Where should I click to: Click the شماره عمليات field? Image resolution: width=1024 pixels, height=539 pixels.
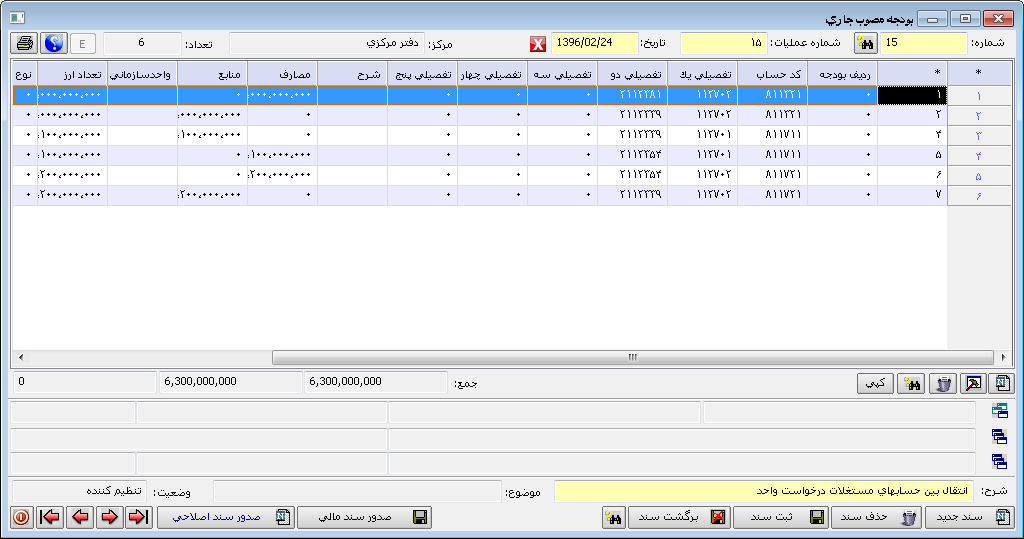click(x=723, y=43)
